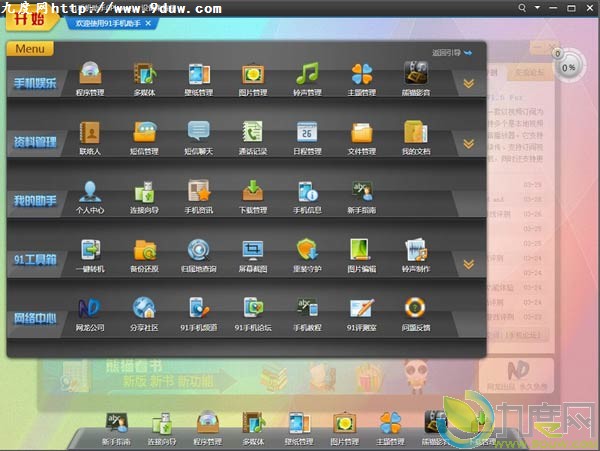Launch 屏幕截图 tool

[253, 256]
